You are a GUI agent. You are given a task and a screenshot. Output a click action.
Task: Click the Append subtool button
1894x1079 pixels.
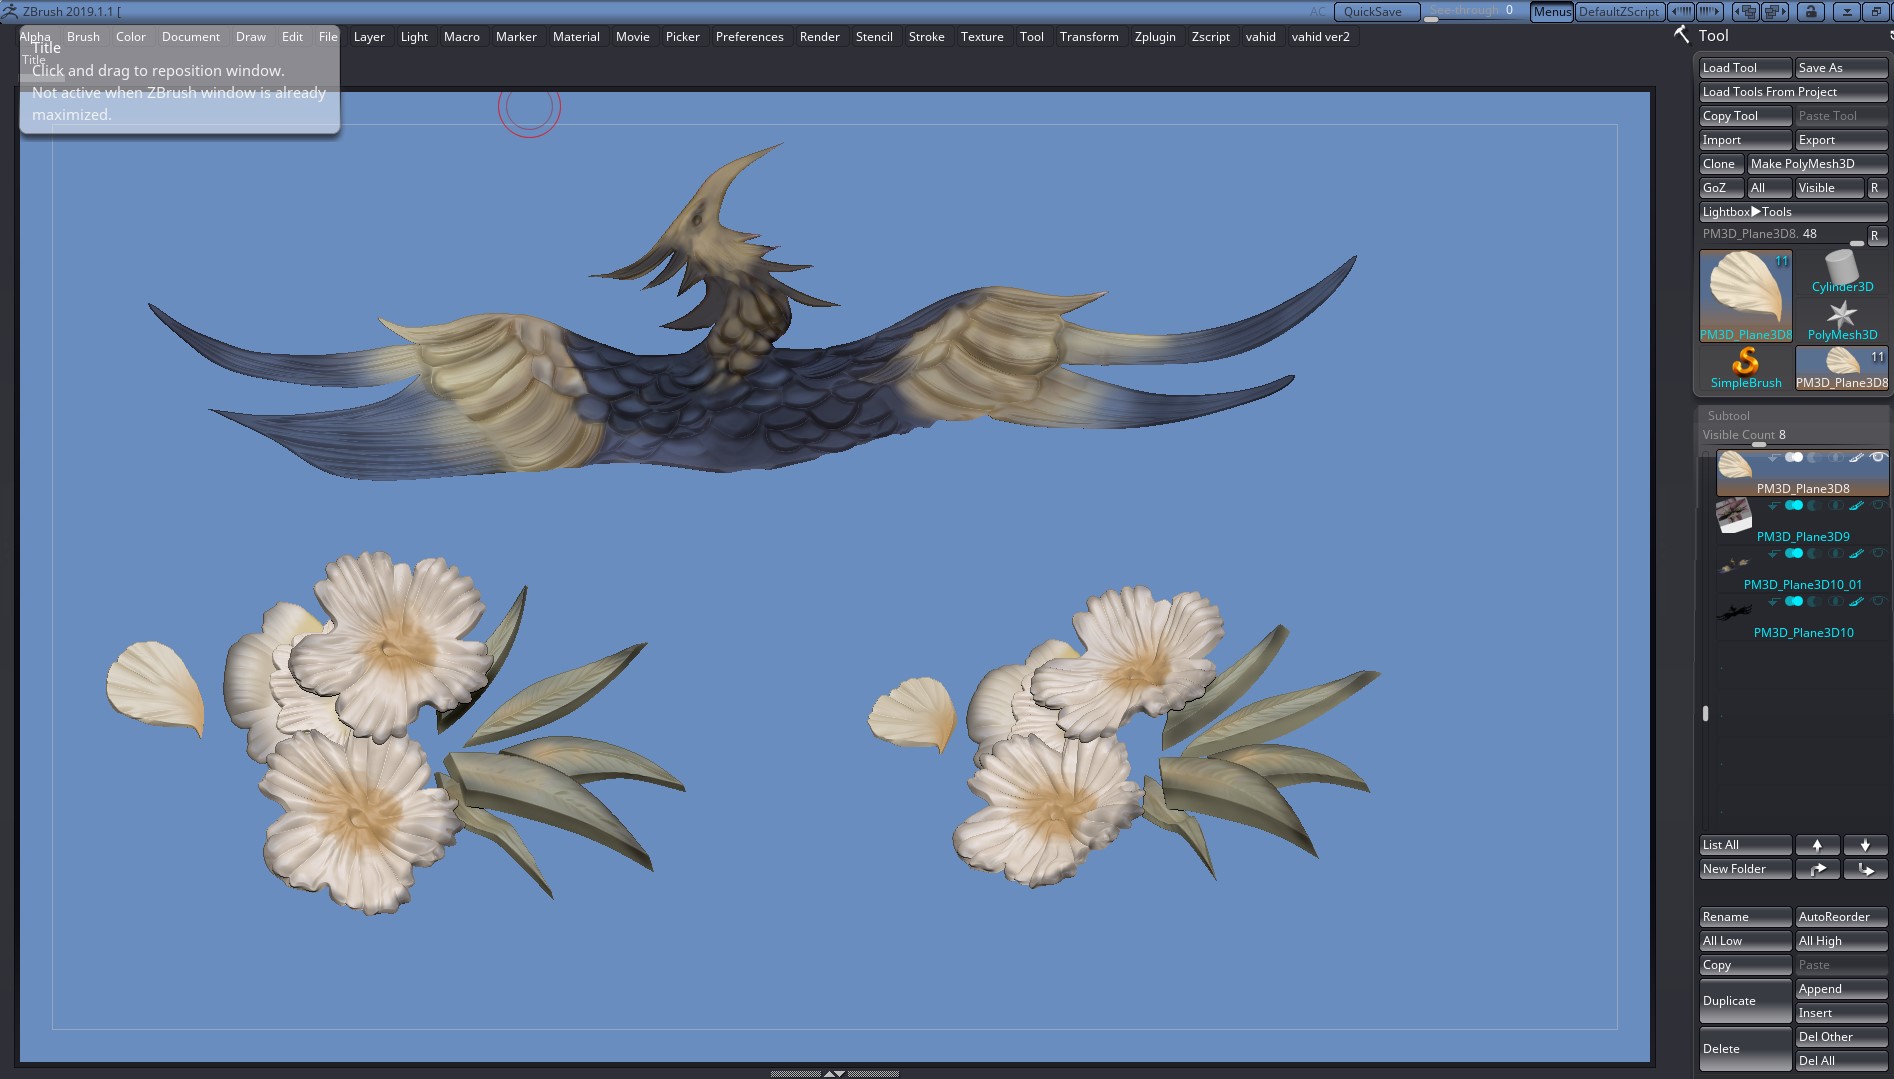(x=1842, y=989)
